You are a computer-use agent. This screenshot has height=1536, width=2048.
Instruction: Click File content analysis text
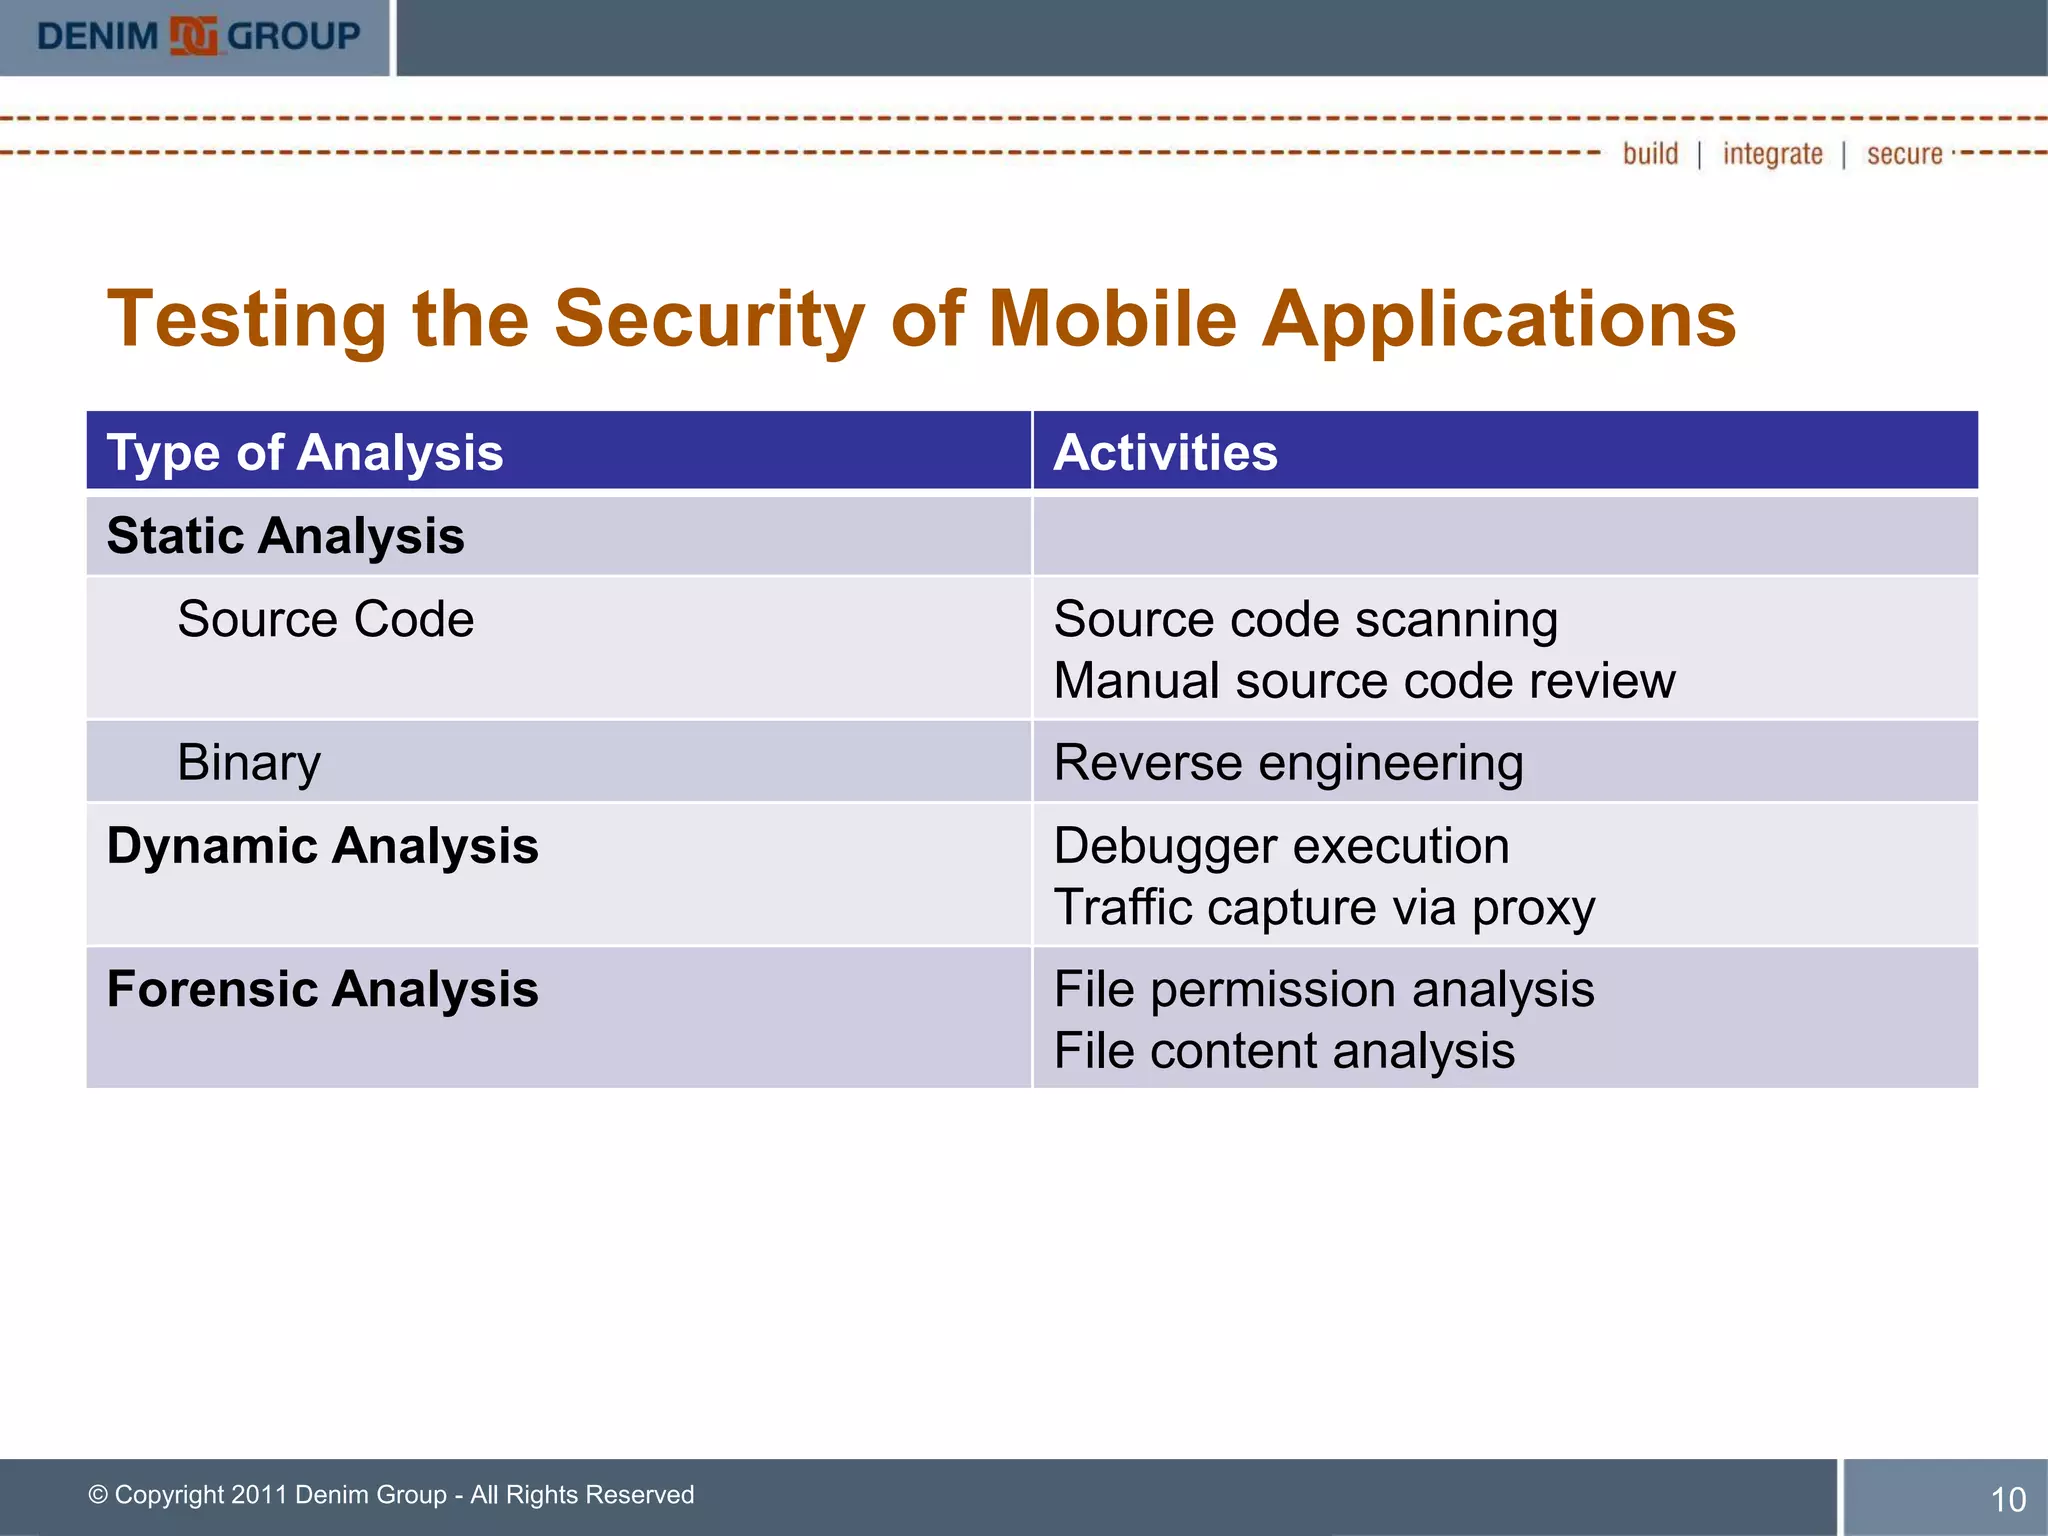[x=1284, y=1051]
